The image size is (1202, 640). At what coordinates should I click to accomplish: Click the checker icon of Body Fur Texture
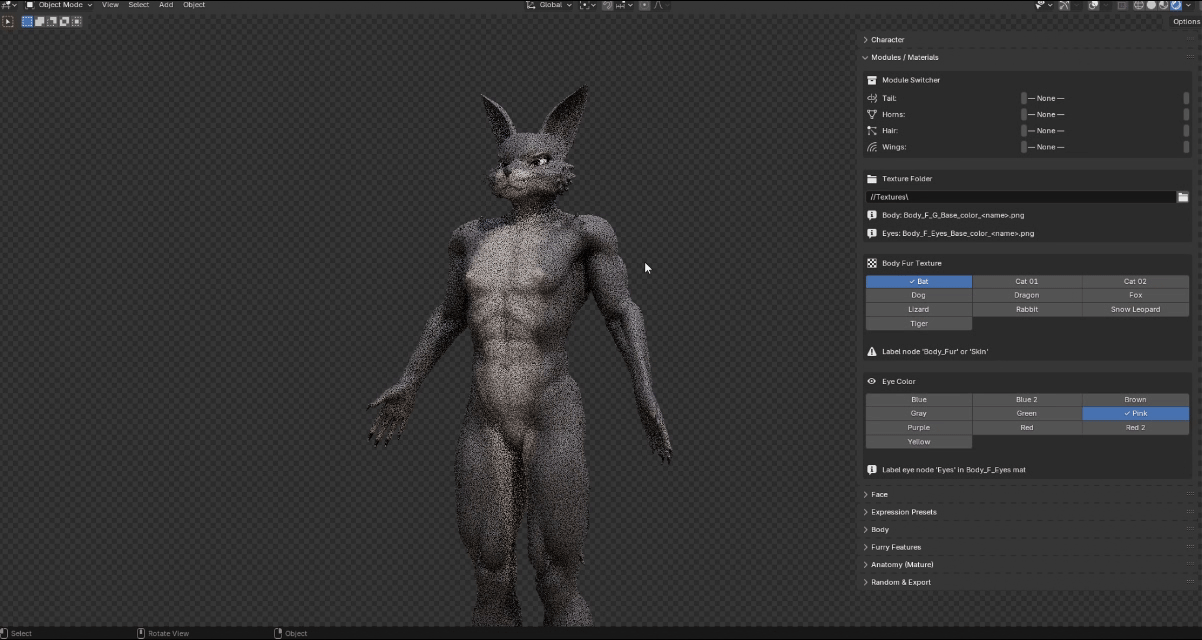pos(872,263)
